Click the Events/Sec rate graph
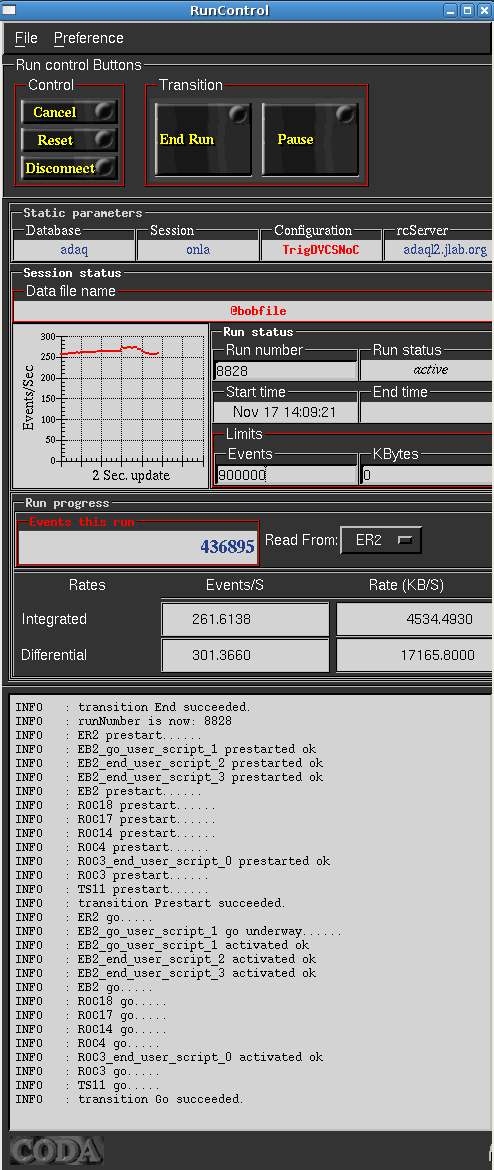Viewport: 494px width, 1170px height. click(x=110, y=405)
